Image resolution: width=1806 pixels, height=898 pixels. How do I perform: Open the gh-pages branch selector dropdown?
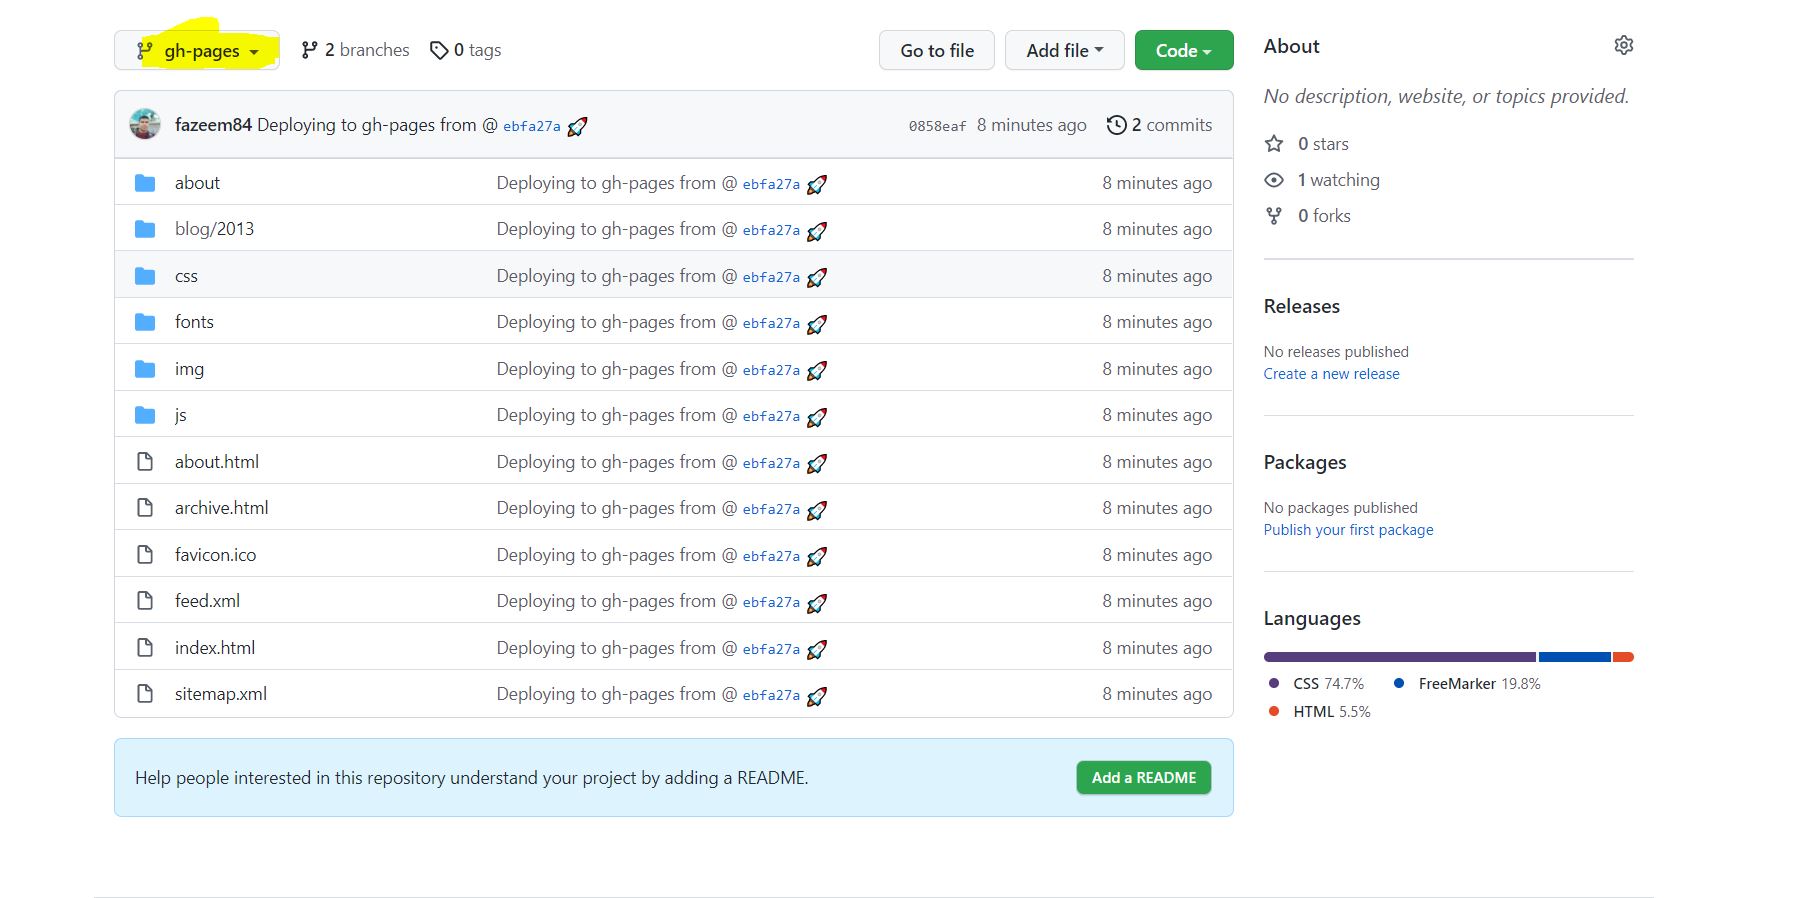[x=197, y=51]
